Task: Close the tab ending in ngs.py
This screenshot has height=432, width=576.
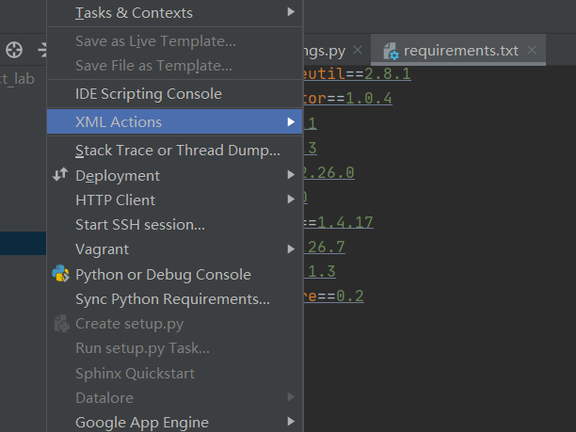Action: coord(357,50)
